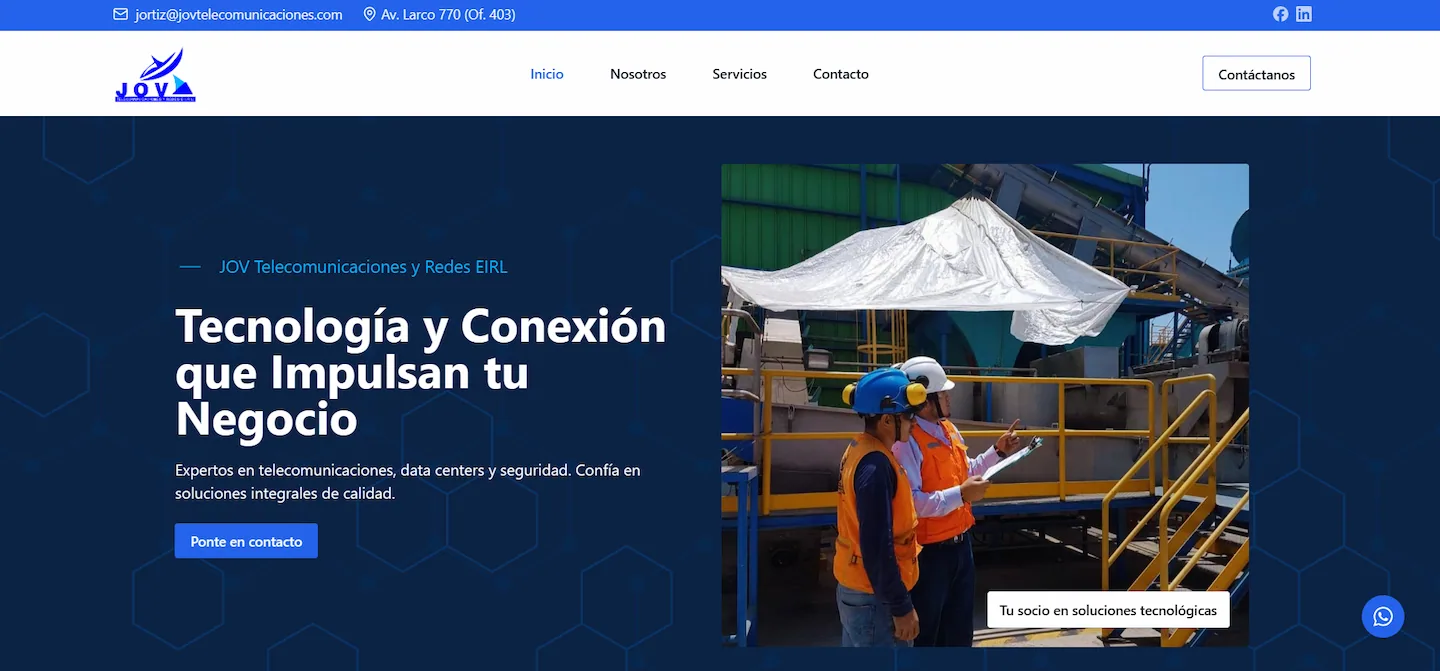Screen dimensions: 1440x671
Task: Click the jortiz@jovtelecomunicaciones.com email address
Action: pos(239,15)
